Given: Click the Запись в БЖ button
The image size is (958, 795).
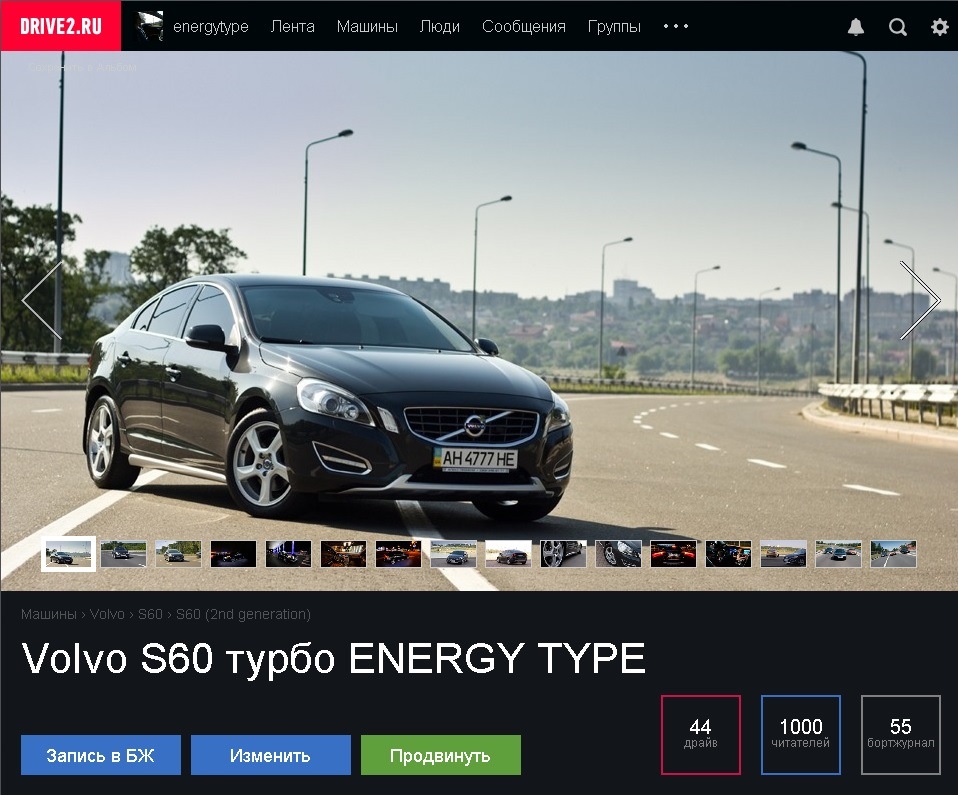Looking at the screenshot, I should pyautogui.click(x=101, y=755).
